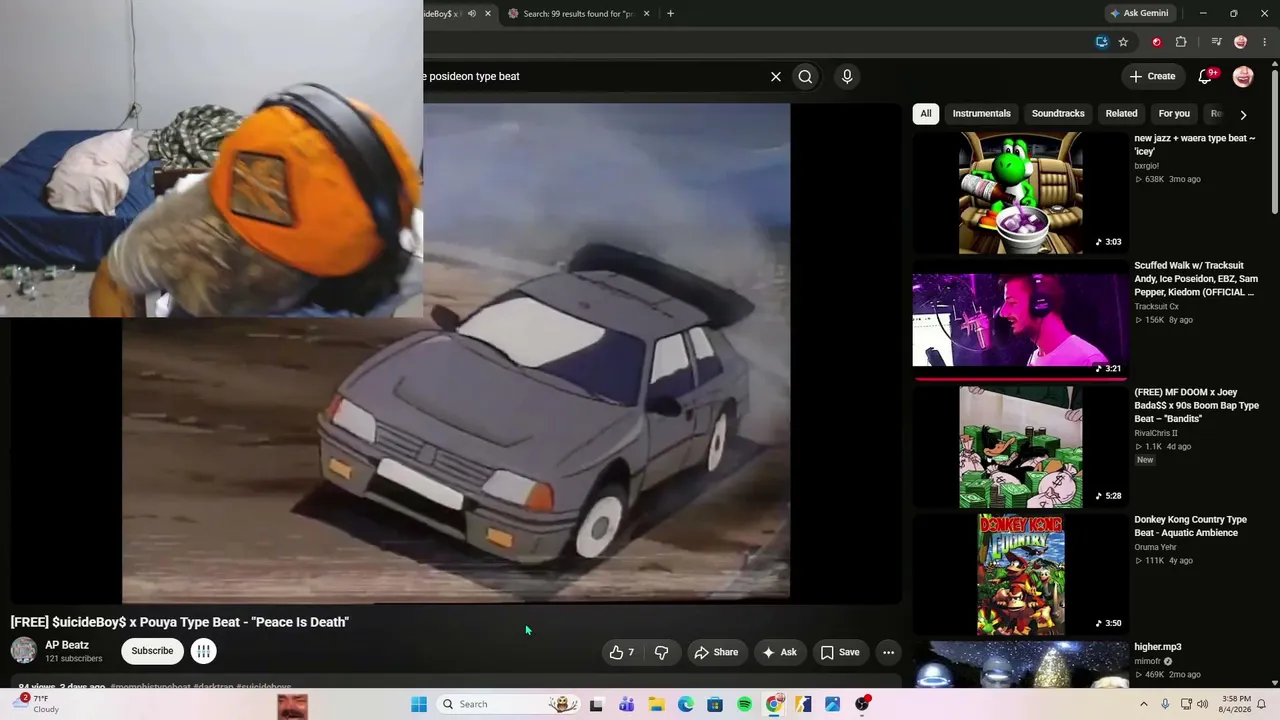
Task: Open the YouTube account avatar menu
Action: [1243, 76]
